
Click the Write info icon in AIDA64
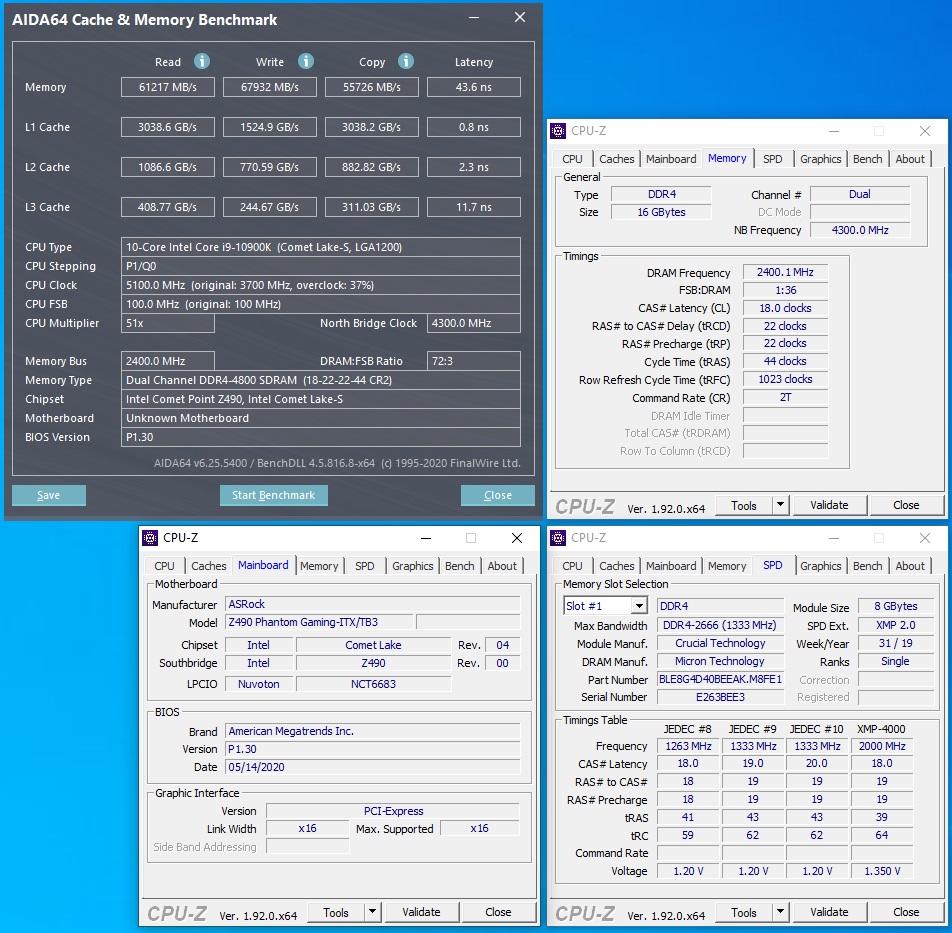tap(305, 61)
